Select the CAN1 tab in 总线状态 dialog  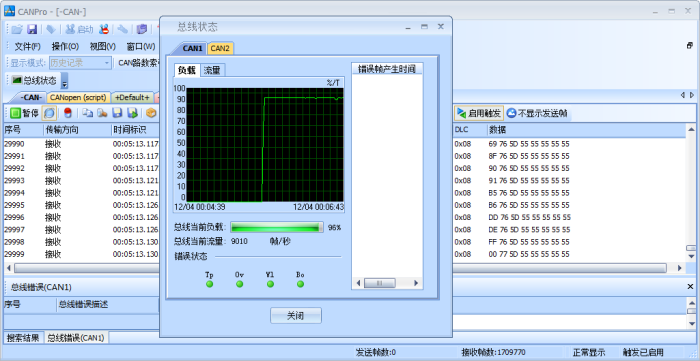tap(193, 48)
